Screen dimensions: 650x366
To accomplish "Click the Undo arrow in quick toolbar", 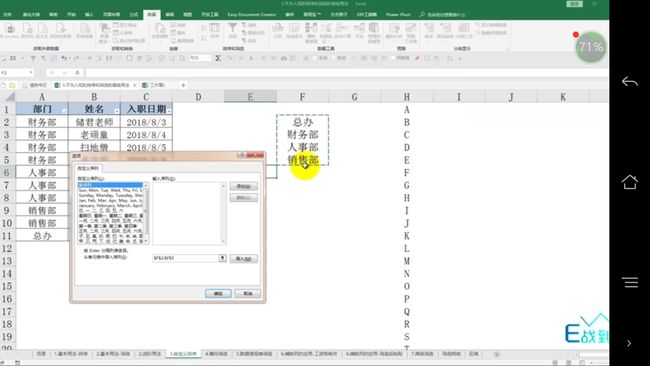I will [64, 58].
